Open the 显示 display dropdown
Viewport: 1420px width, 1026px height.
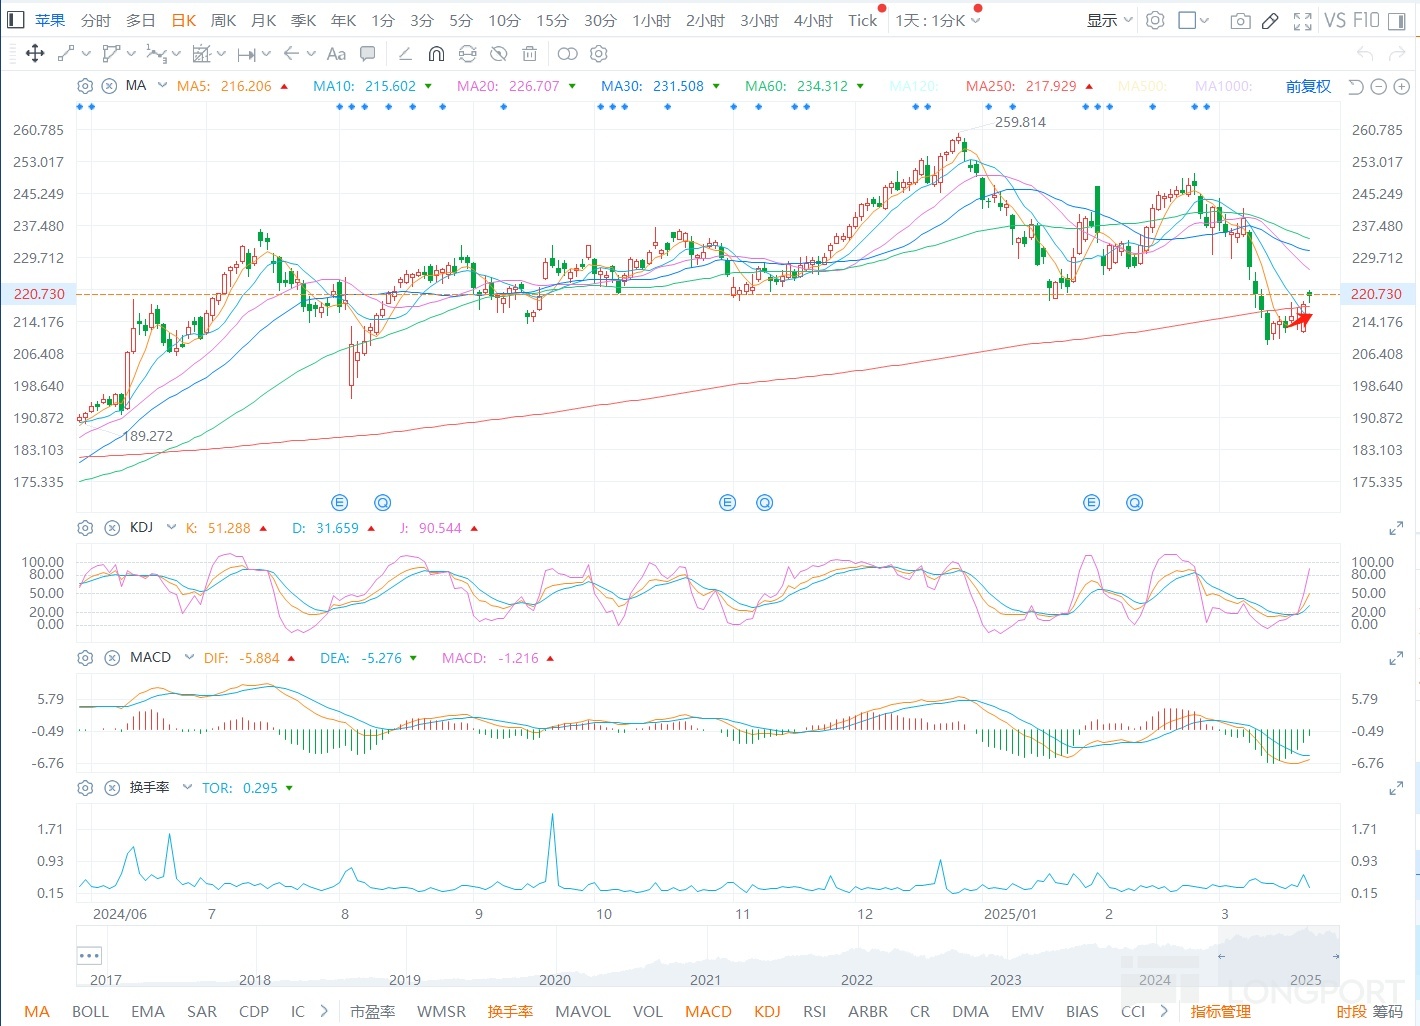(x=1109, y=20)
